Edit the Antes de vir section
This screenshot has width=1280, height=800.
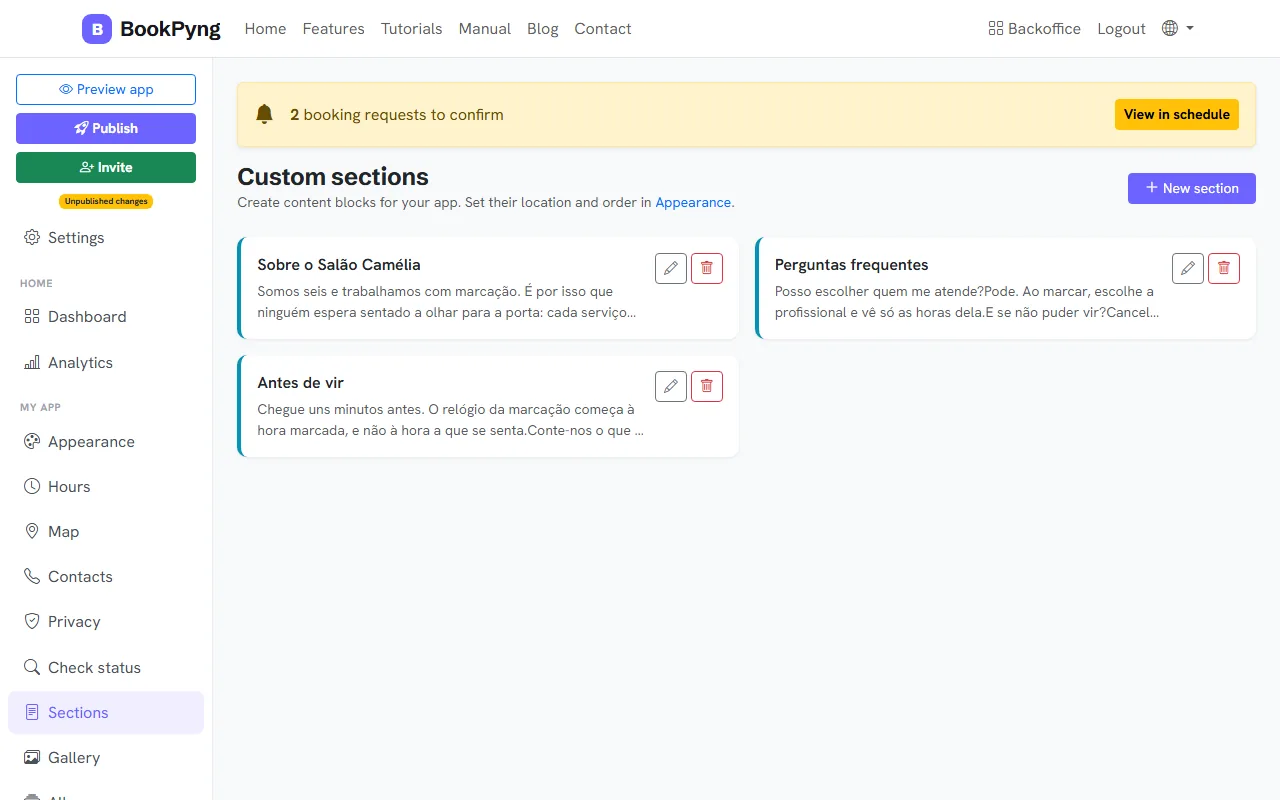coord(671,386)
